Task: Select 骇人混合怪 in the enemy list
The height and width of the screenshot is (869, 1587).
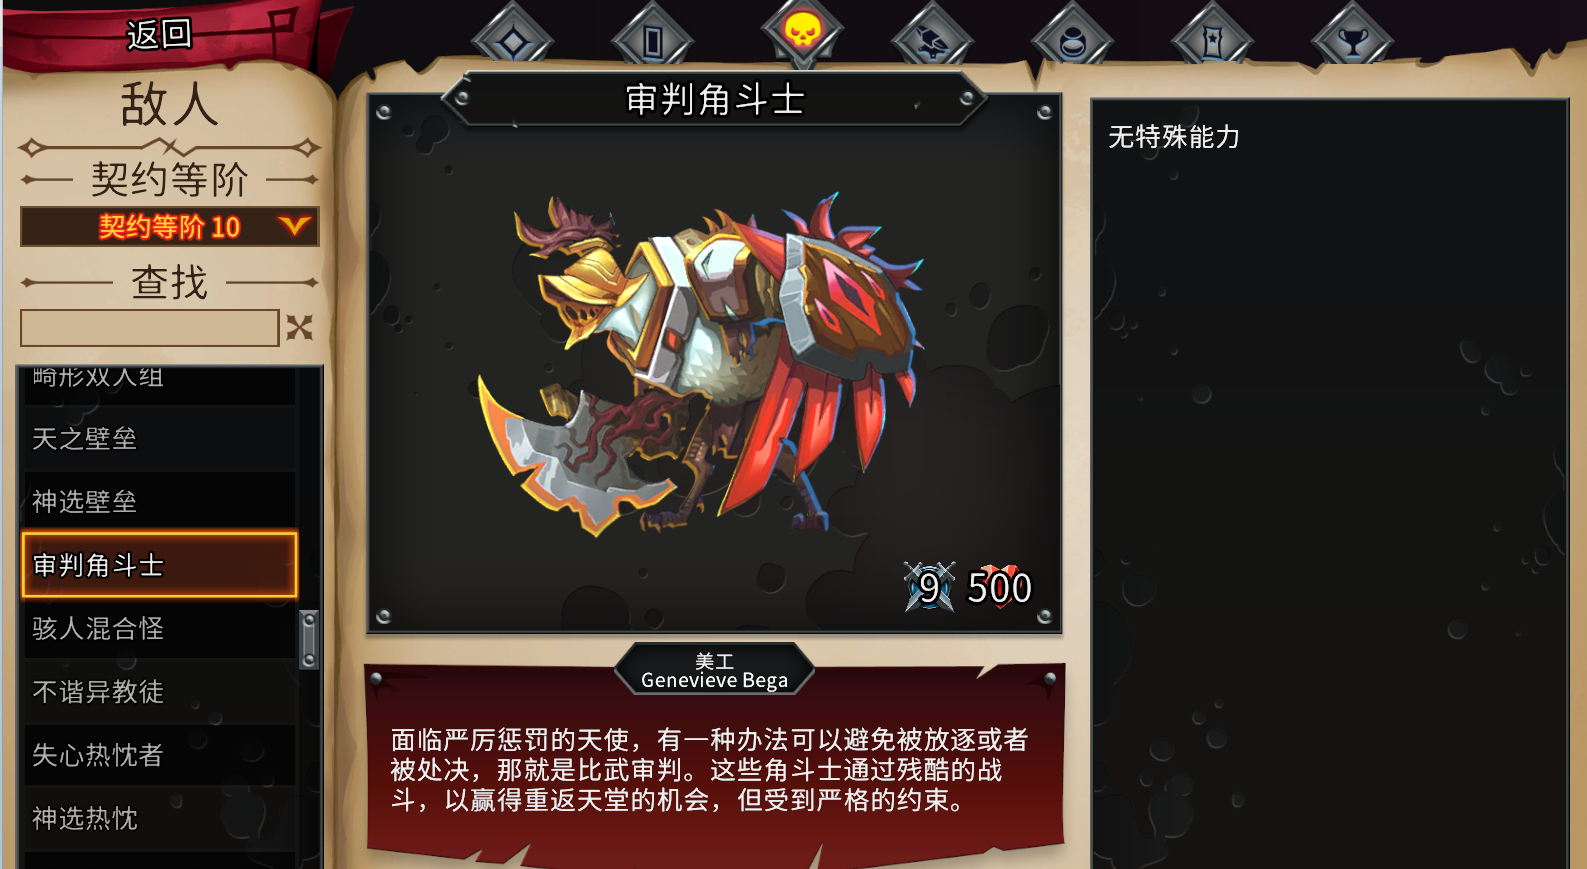Action: (x=159, y=628)
